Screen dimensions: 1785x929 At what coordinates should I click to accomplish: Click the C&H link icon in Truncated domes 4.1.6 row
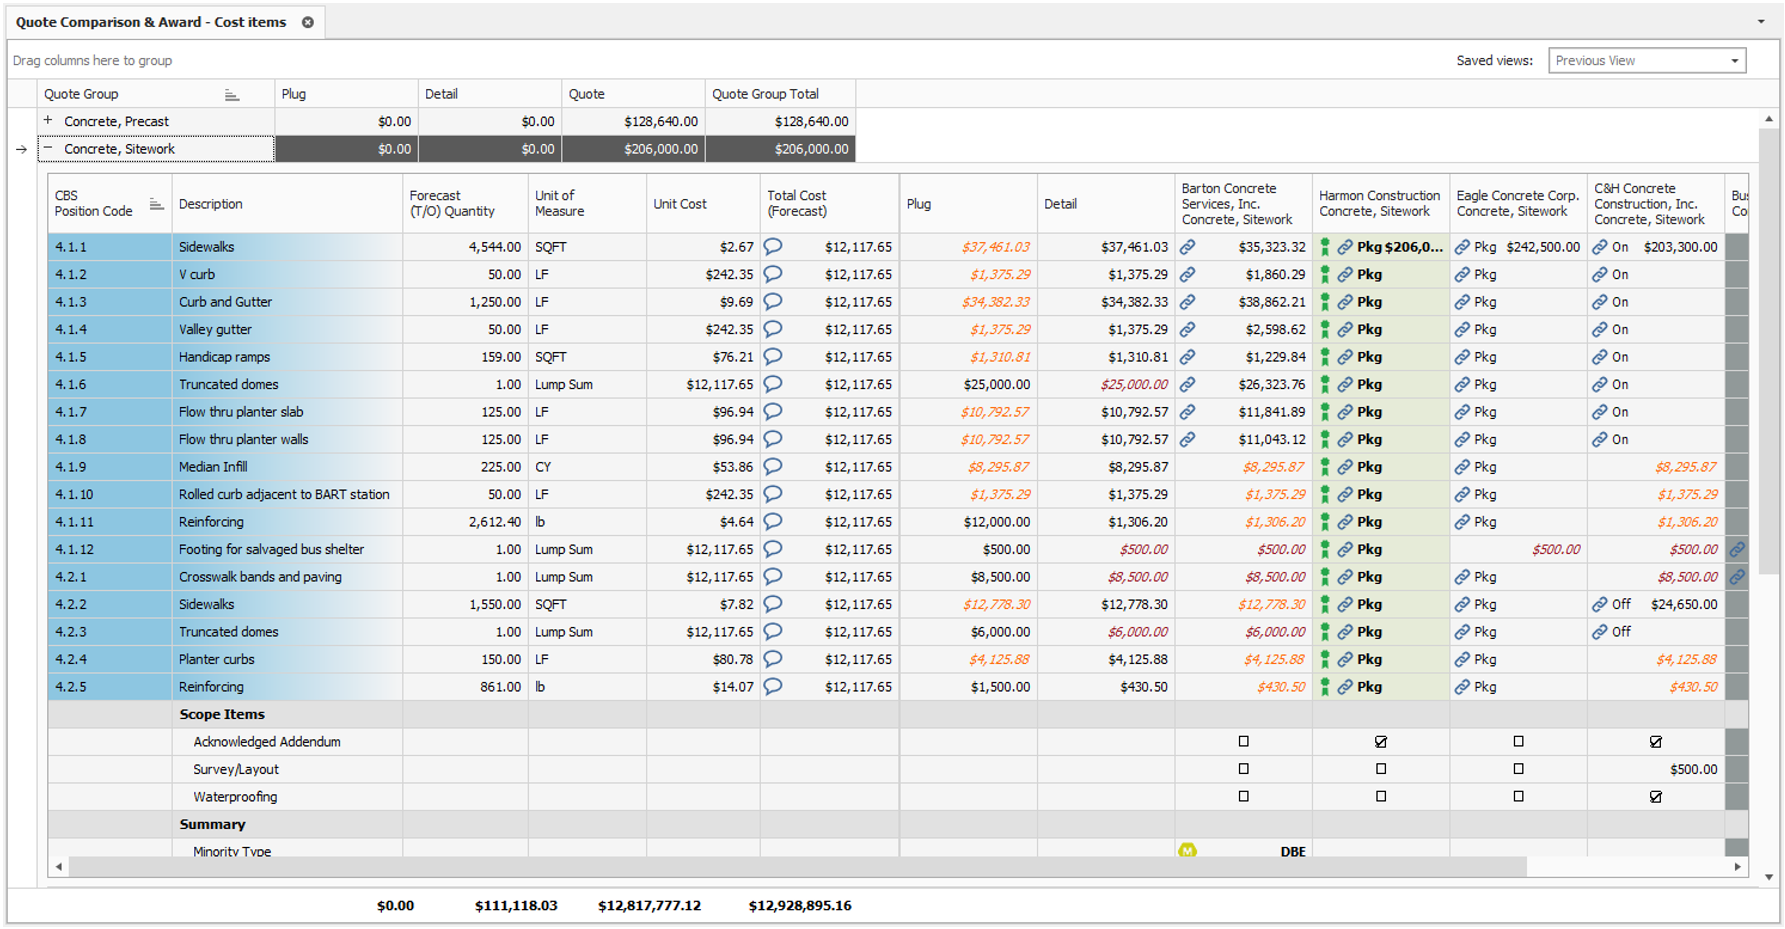1600,384
